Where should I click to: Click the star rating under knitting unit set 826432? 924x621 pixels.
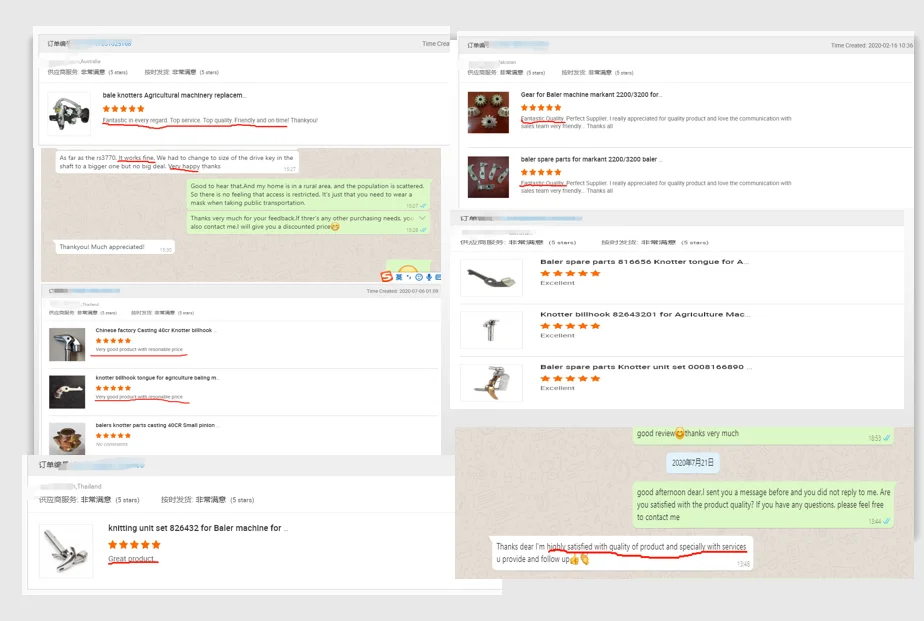[x=134, y=544]
